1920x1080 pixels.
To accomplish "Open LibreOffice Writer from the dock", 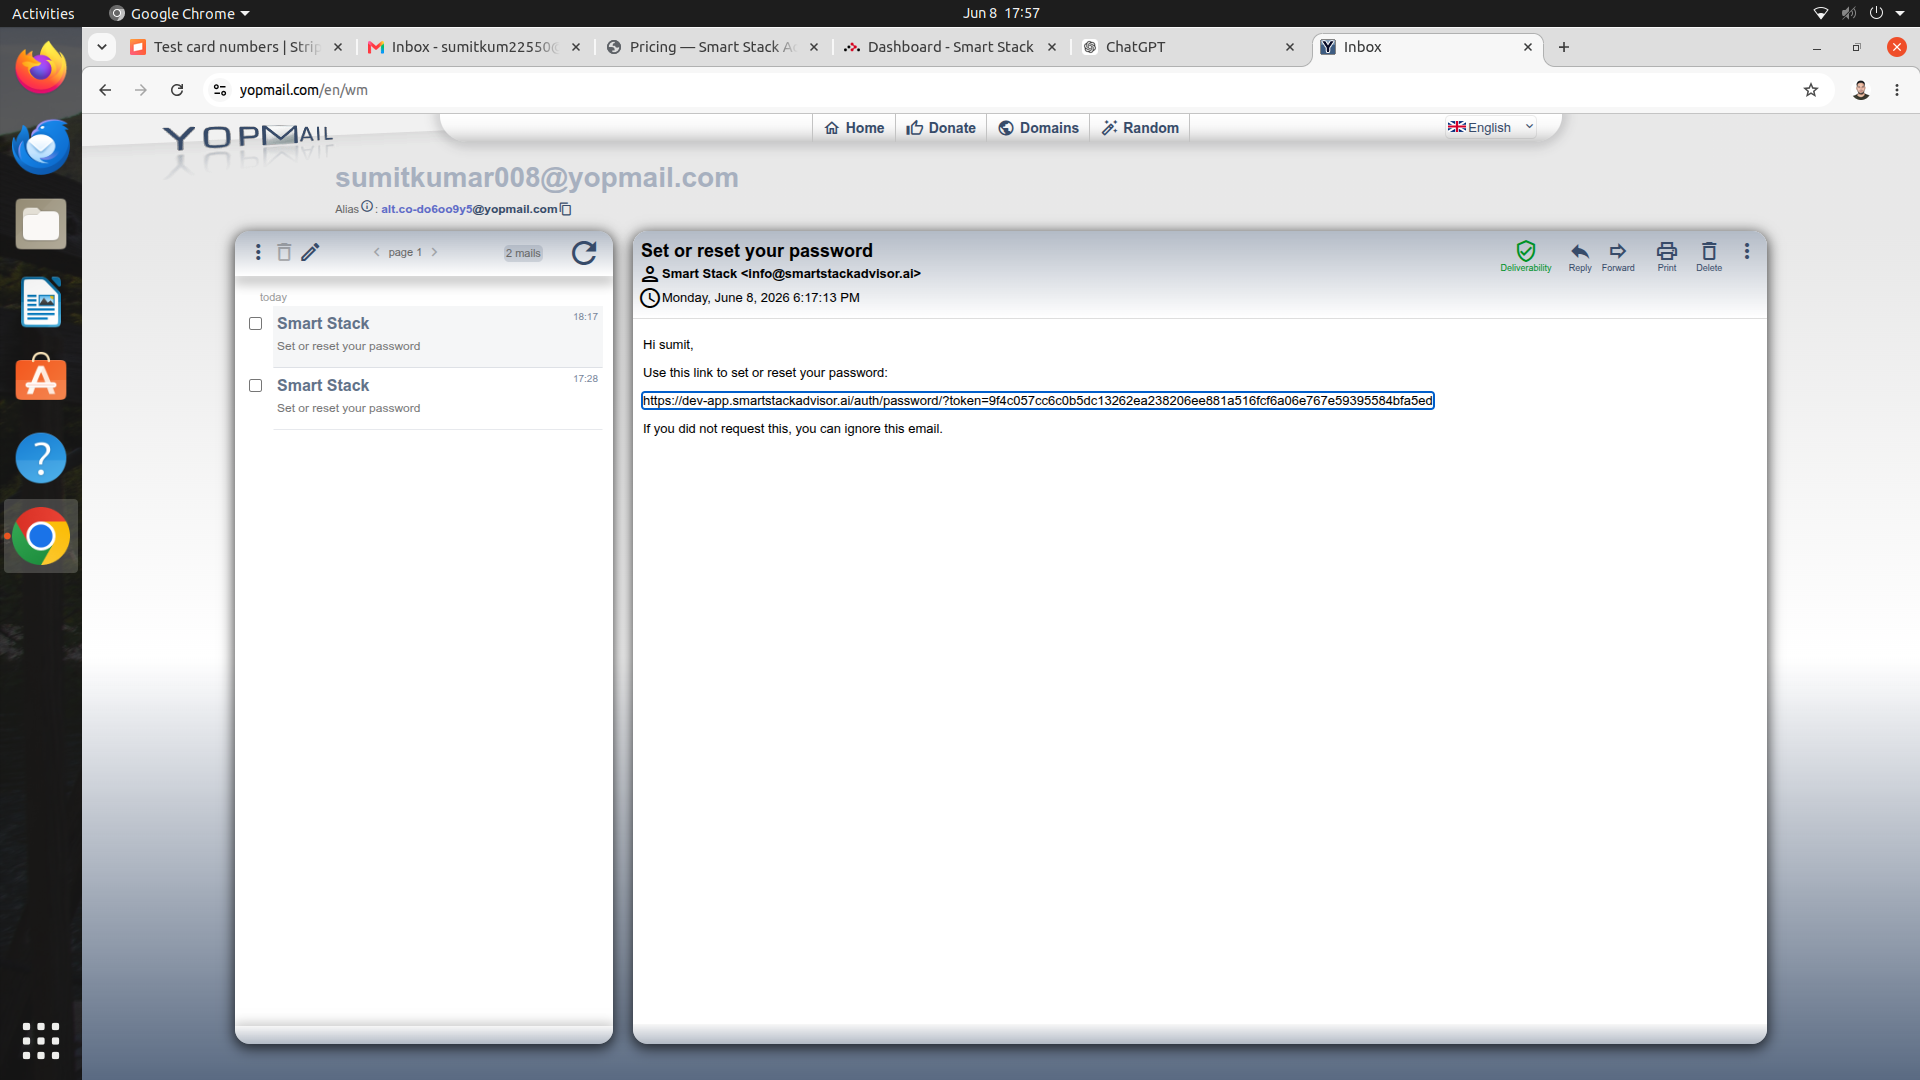I will pyautogui.click(x=41, y=302).
